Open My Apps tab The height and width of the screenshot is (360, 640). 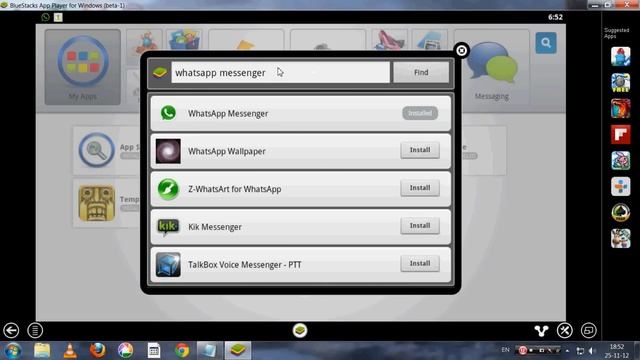(83, 67)
